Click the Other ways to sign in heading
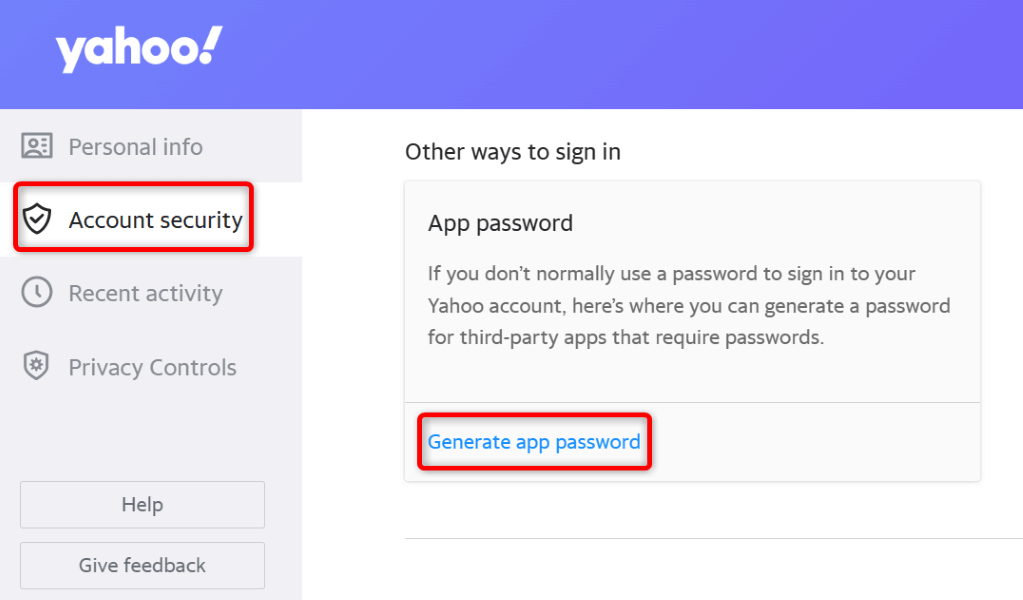1023x600 pixels. click(513, 152)
